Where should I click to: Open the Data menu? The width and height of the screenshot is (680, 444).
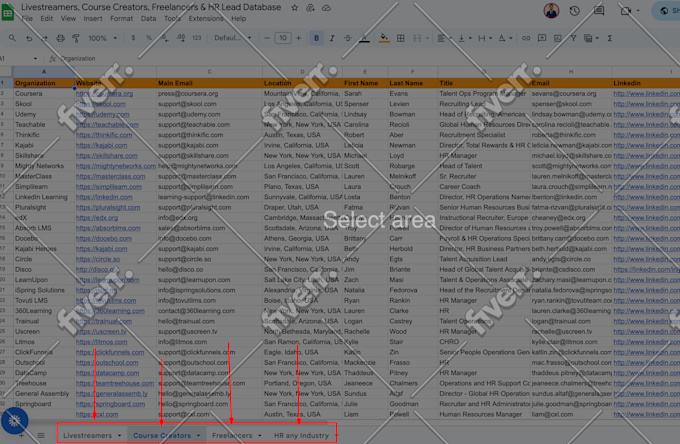(148, 19)
